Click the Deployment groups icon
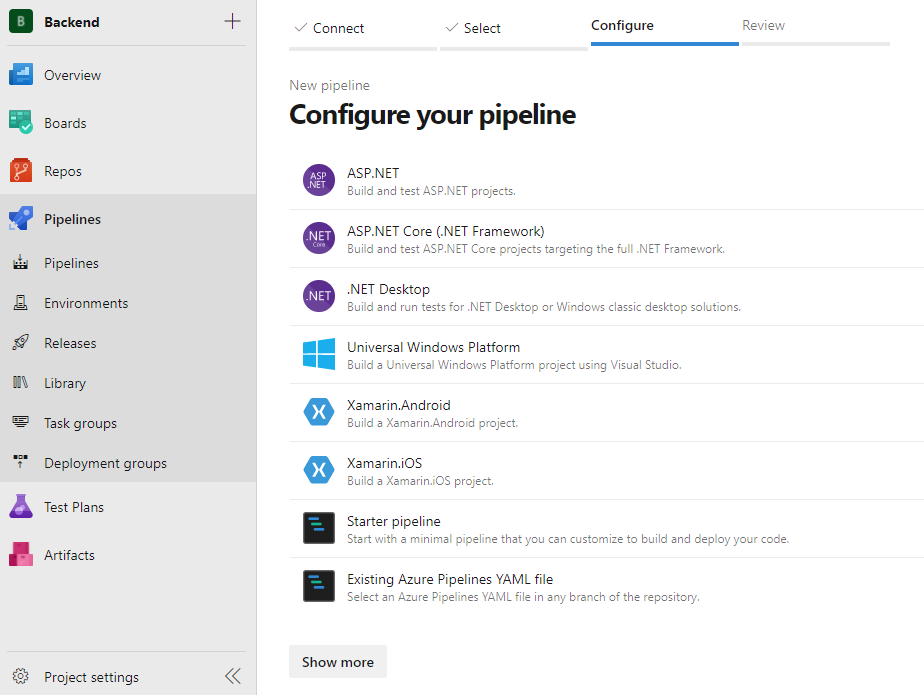Viewport: 924px width, 695px height. 21,463
